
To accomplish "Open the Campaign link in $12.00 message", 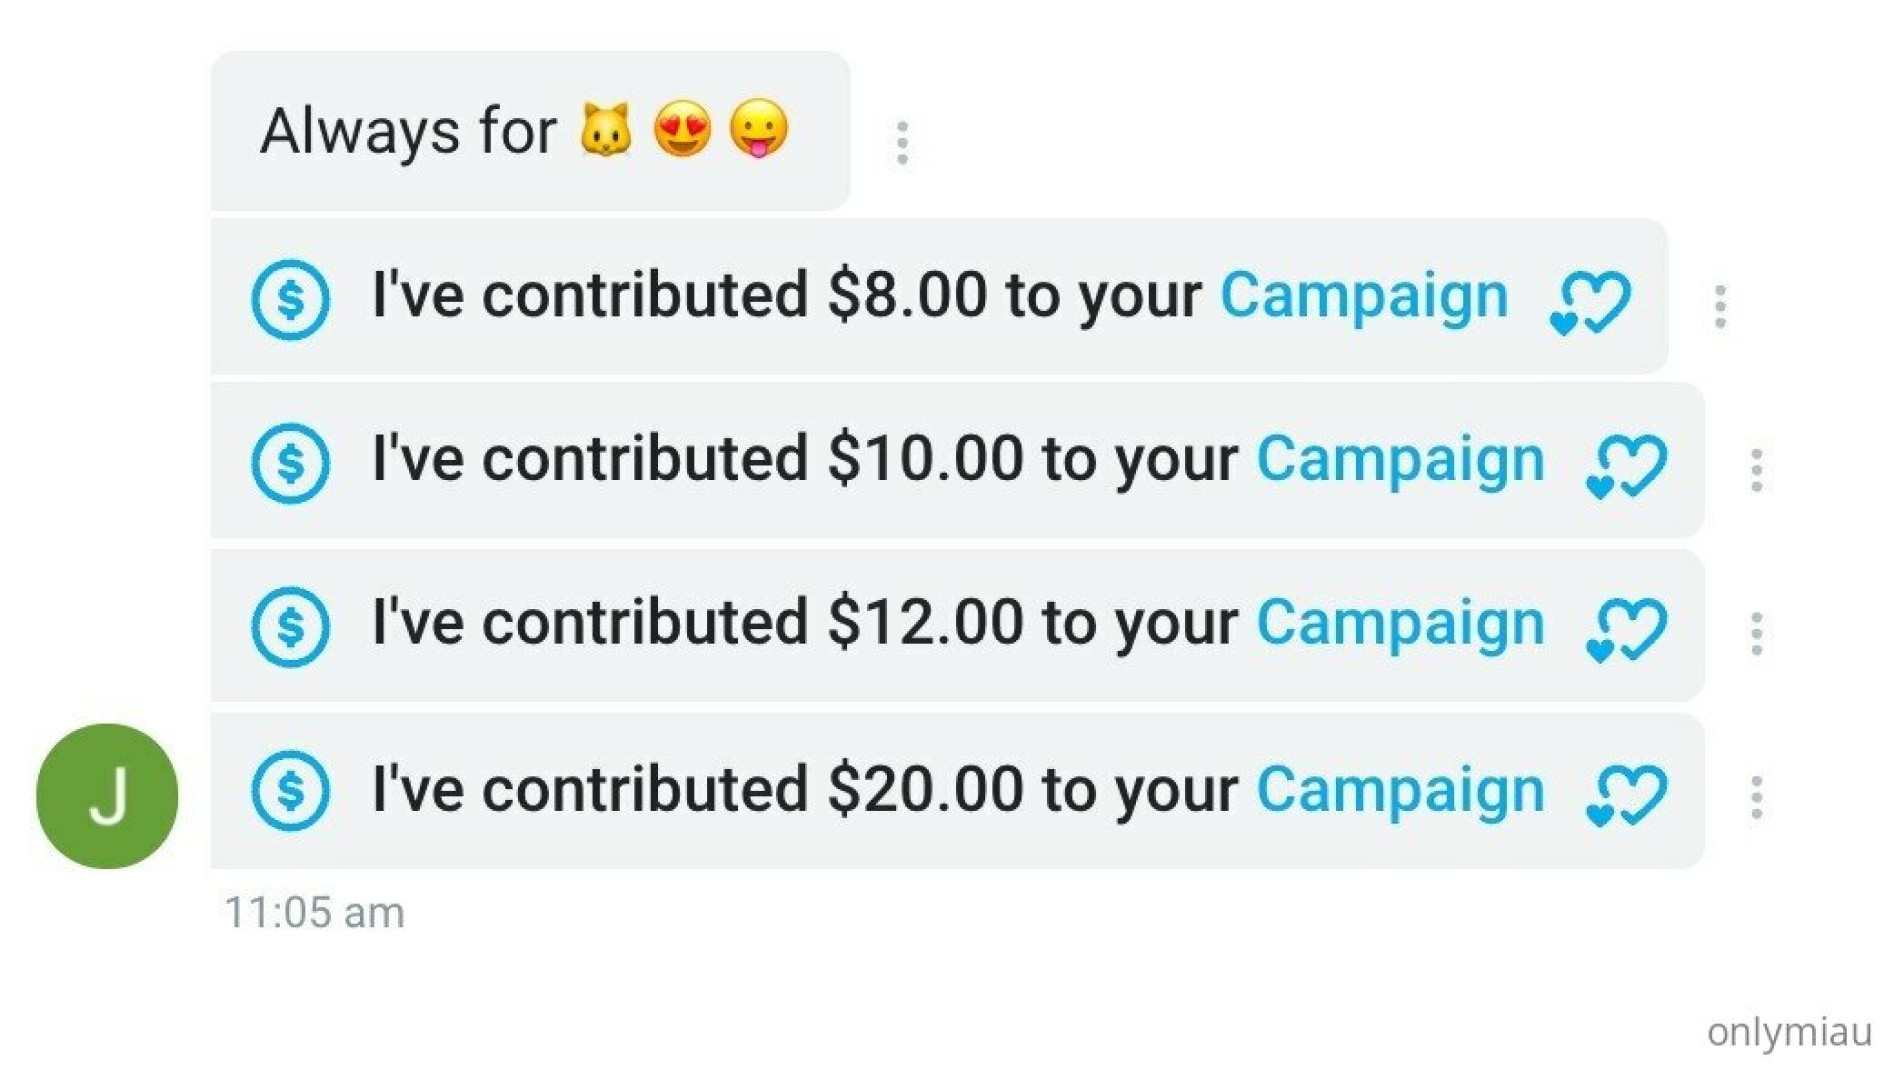I will 1400,624.
